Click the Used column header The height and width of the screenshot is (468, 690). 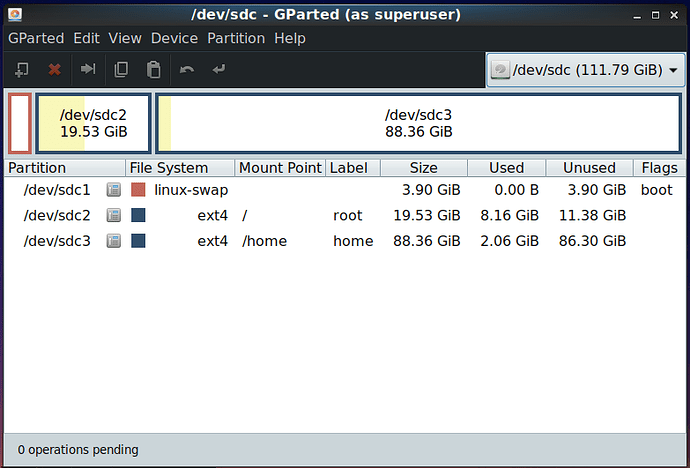click(x=506, y=168)
